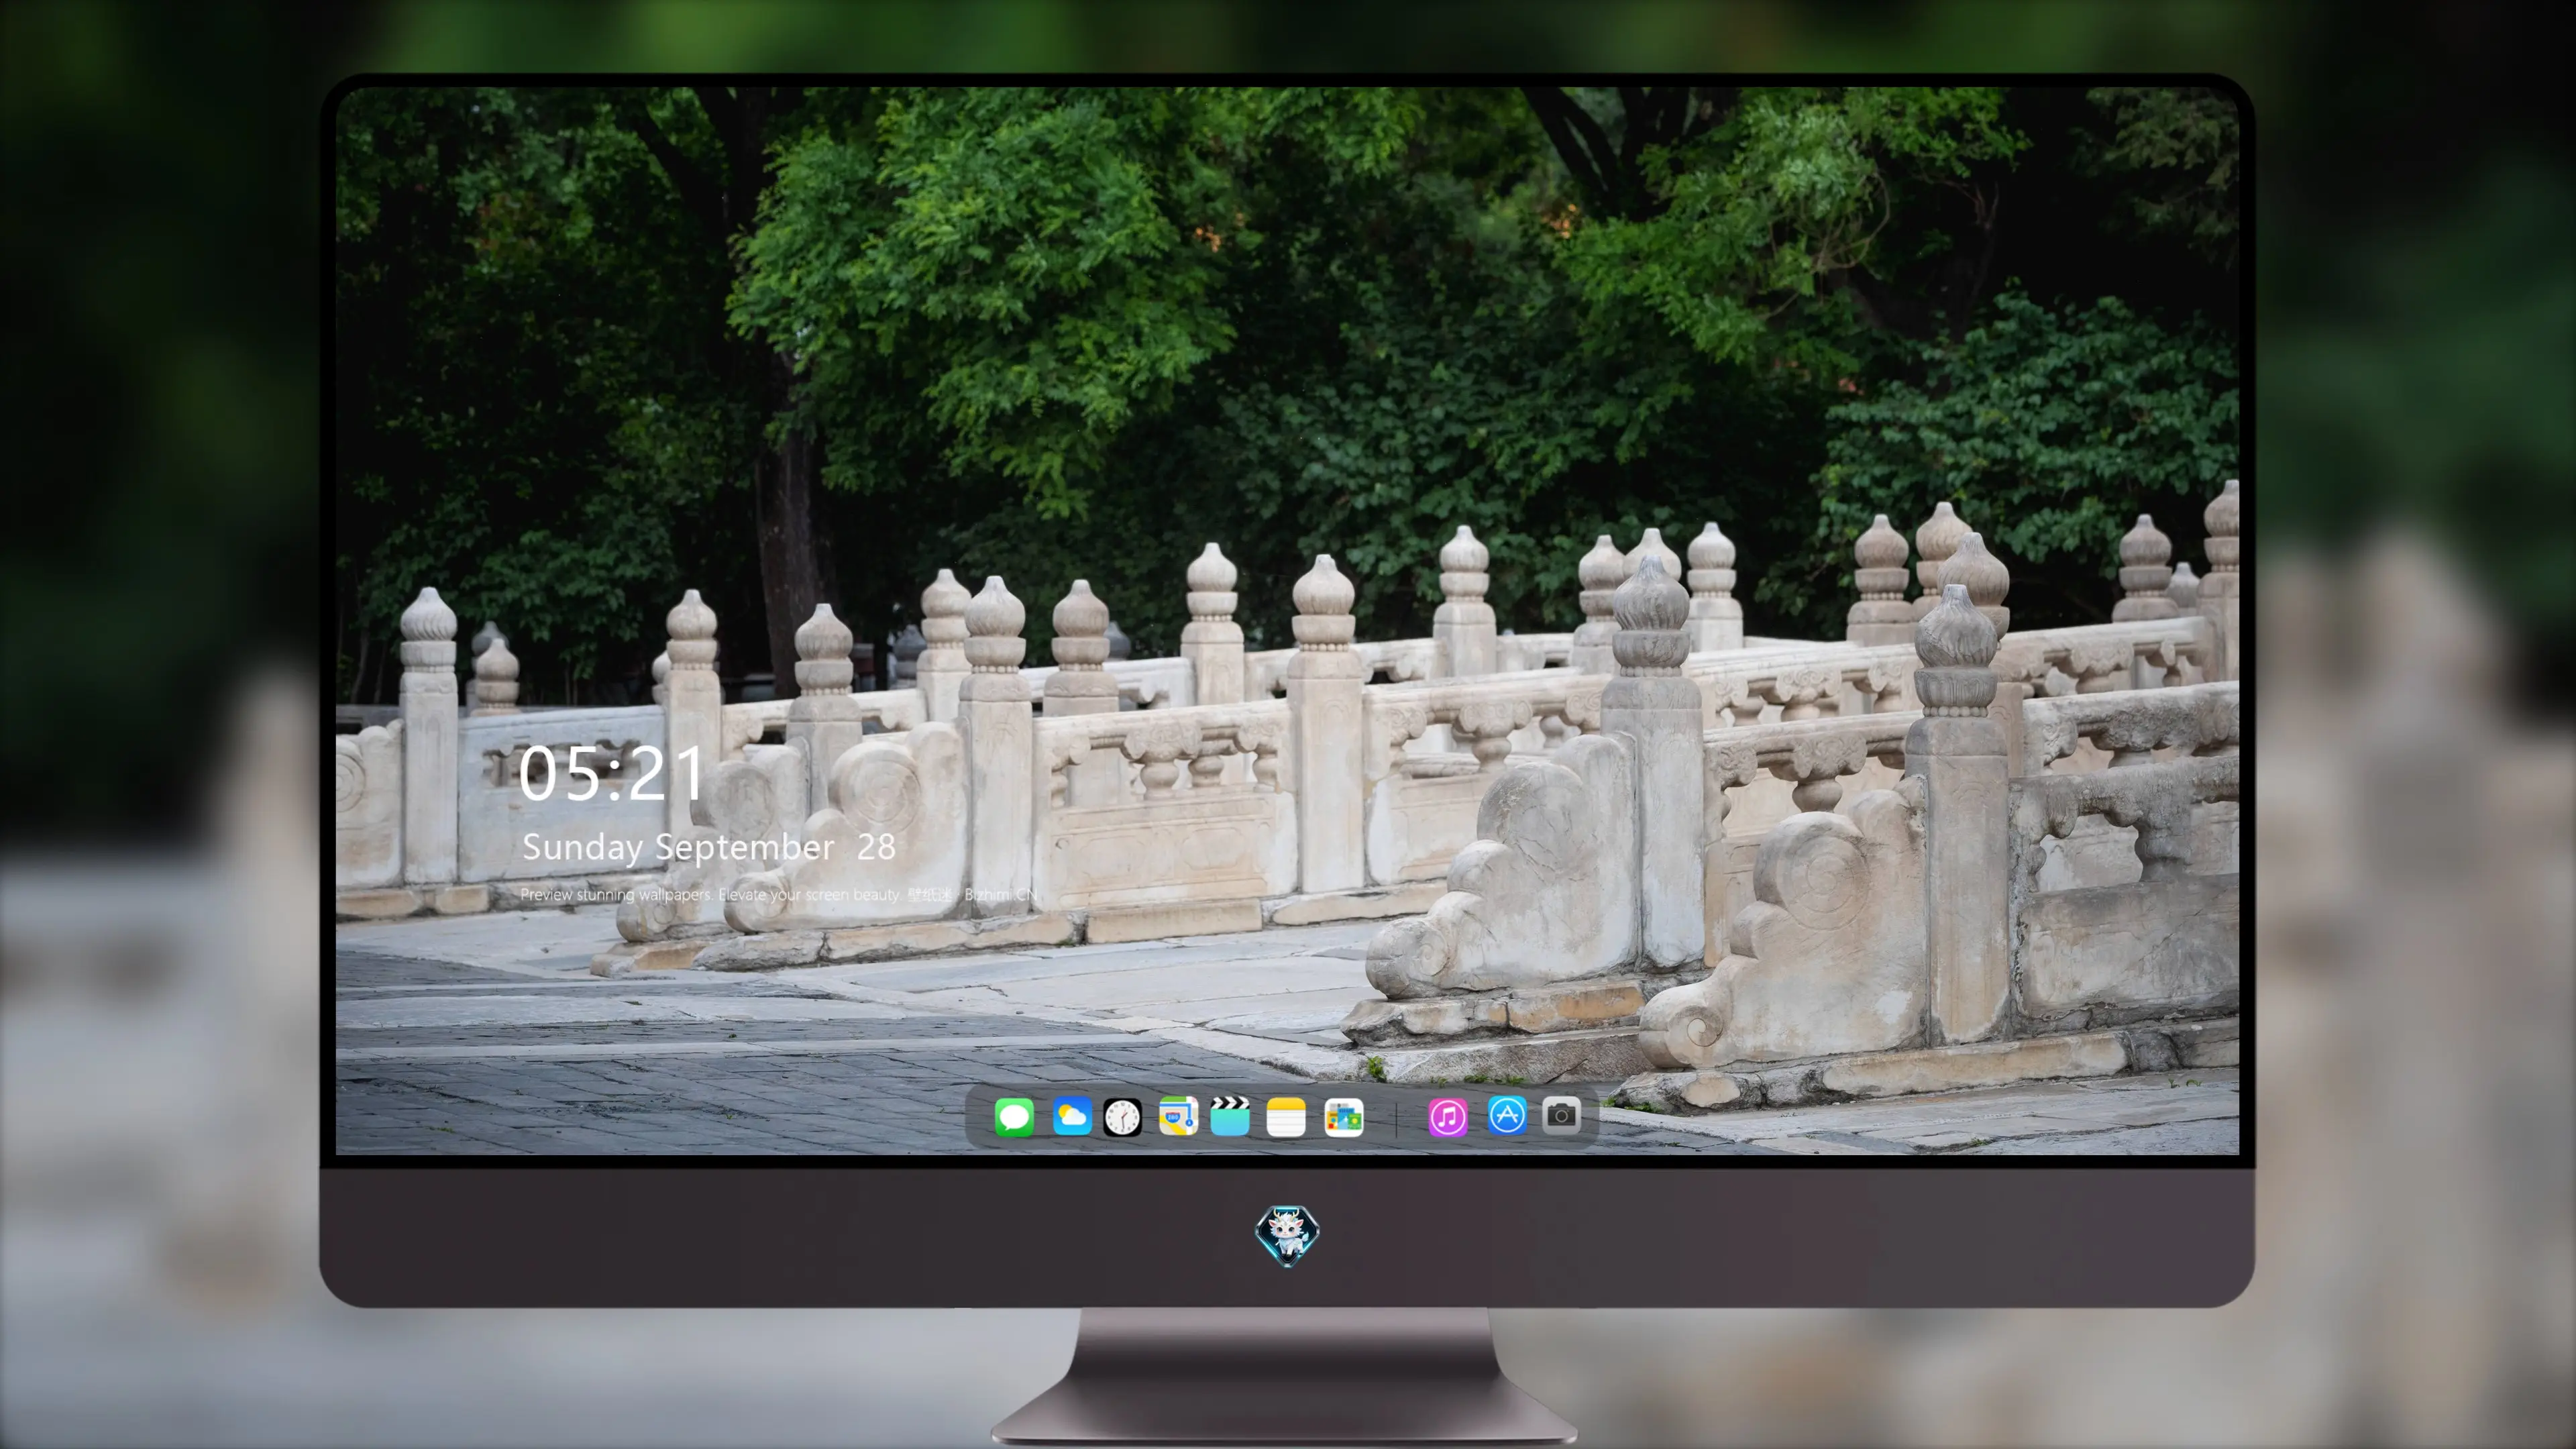2576x1449 pixels.
Task: Open the App Store in the dock
Action: (x=1506, y=1115)
